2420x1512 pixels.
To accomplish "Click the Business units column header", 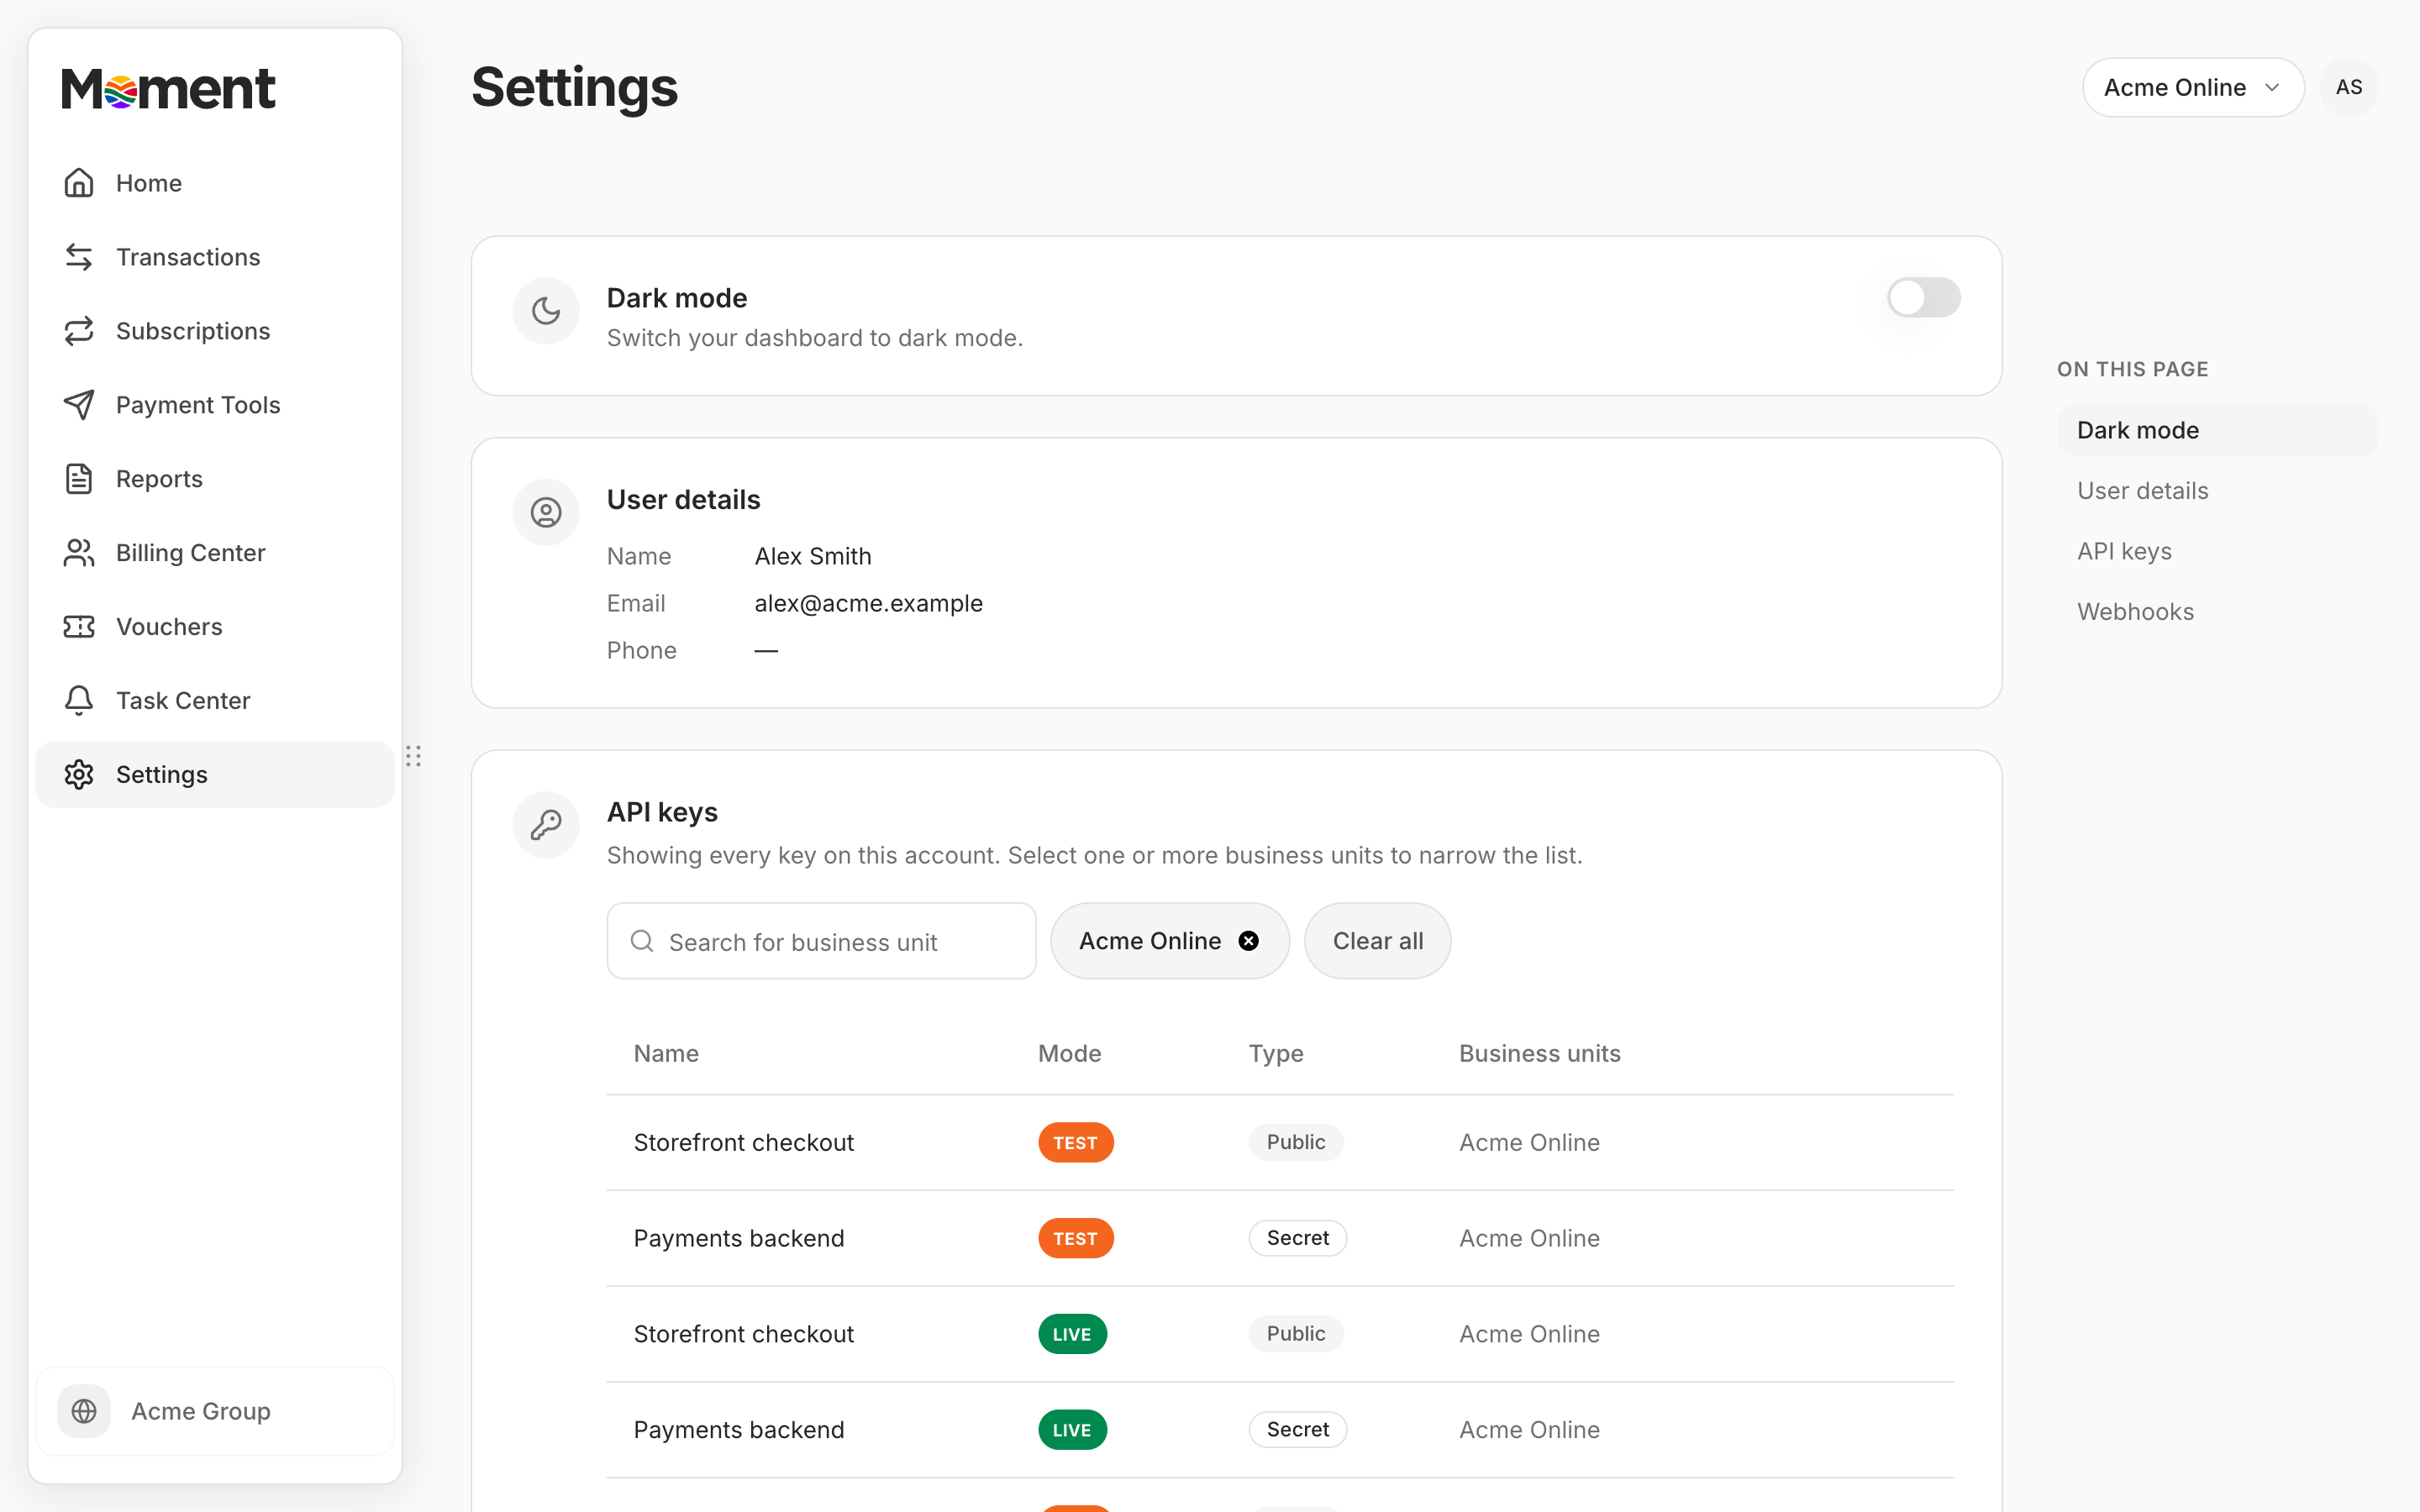I will pos(1539,1054).
